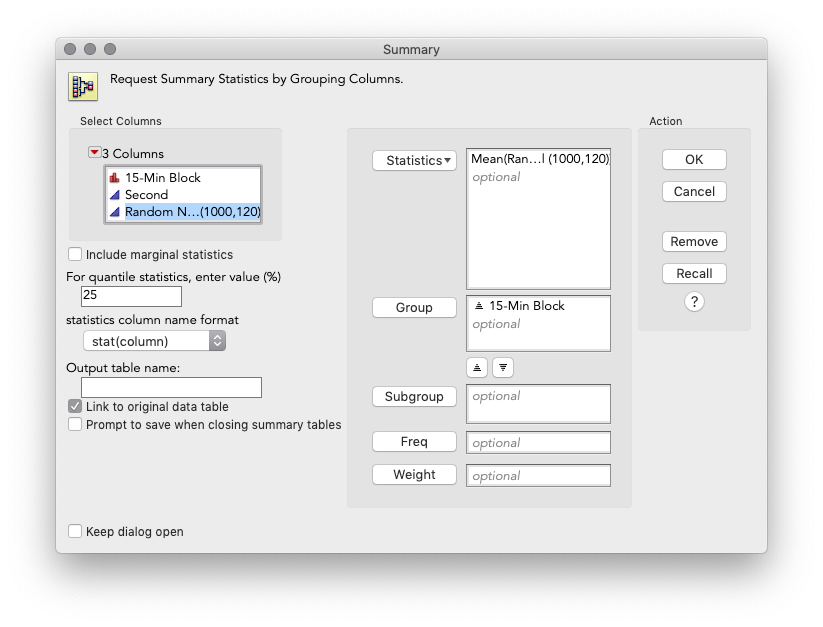Click the ascending sort icon beside 15-Min Block

tap(479, 306)
